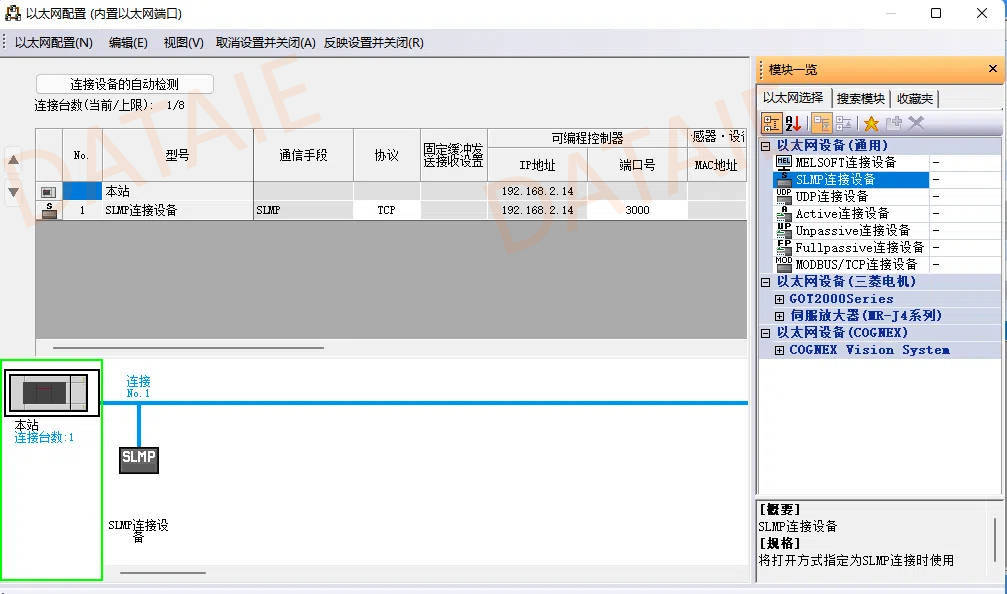Open the 编辑(E) menu
Viewport: 1007px width, 594px height.
128,42
